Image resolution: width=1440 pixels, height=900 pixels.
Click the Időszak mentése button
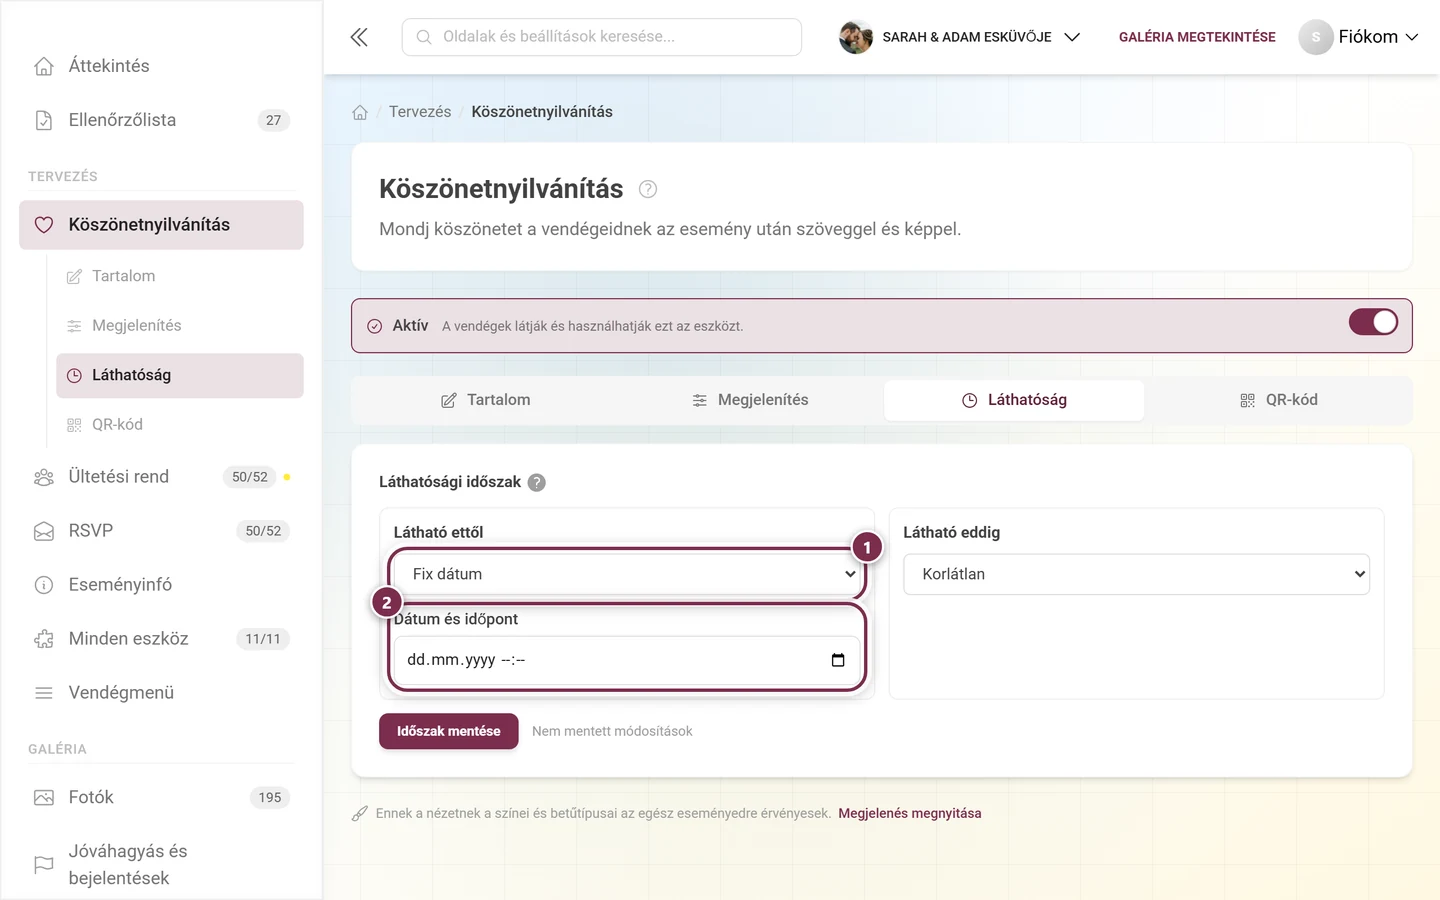click(449, 731)
